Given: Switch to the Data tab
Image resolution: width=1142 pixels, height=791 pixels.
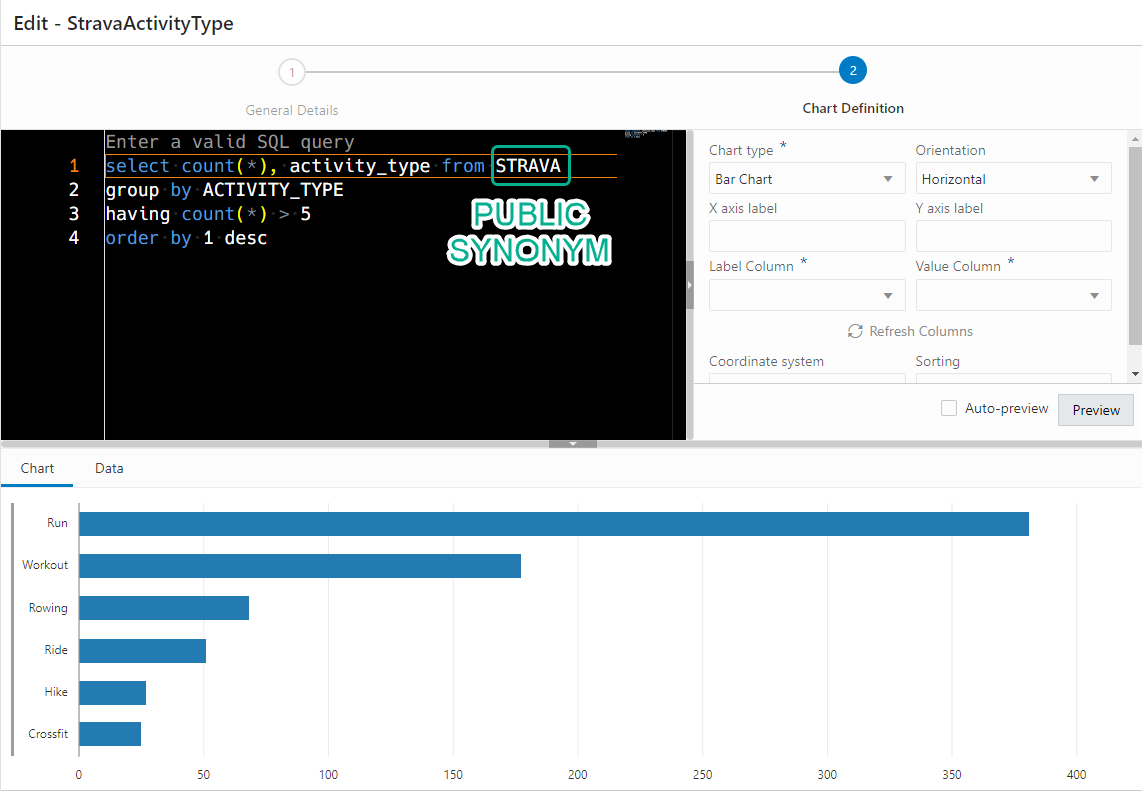Looking at the screenshot, I should (x=109, y=468).
